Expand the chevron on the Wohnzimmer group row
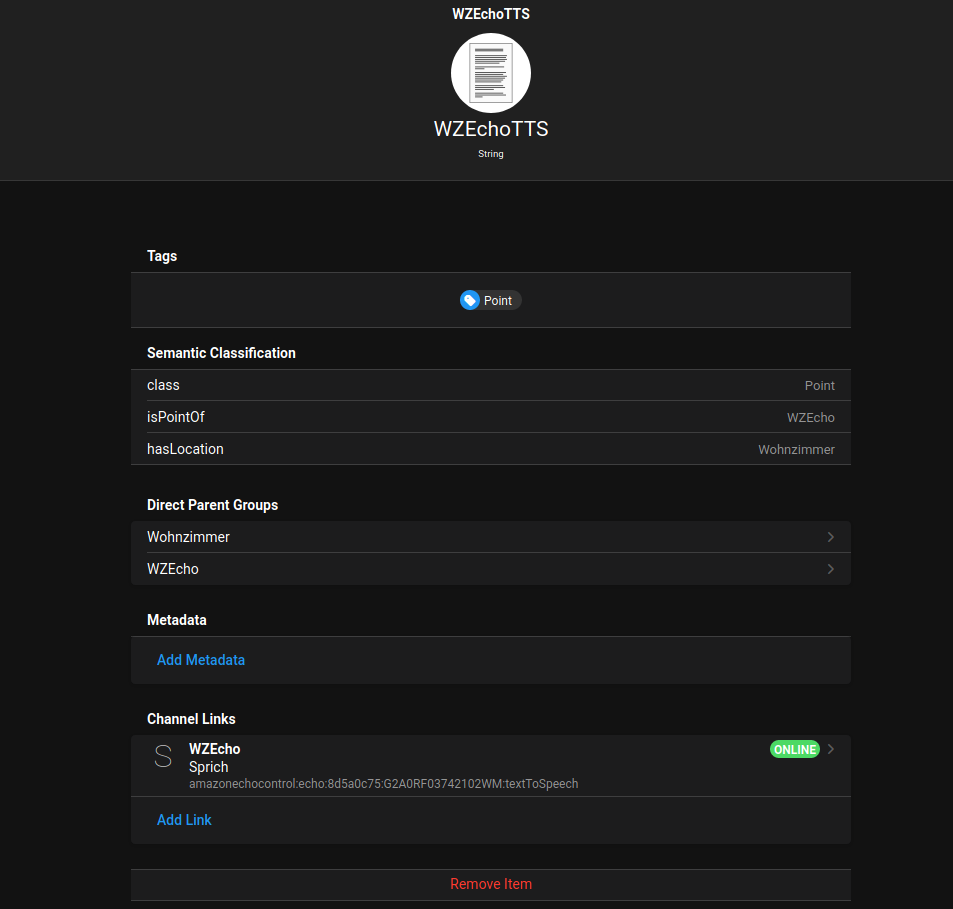This screenshot has height=909, width=953. (x=830, y=537)
